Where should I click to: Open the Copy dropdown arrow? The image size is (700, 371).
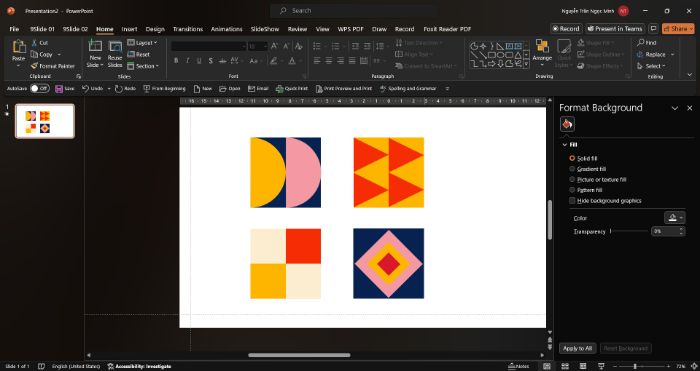click(59, 54)
